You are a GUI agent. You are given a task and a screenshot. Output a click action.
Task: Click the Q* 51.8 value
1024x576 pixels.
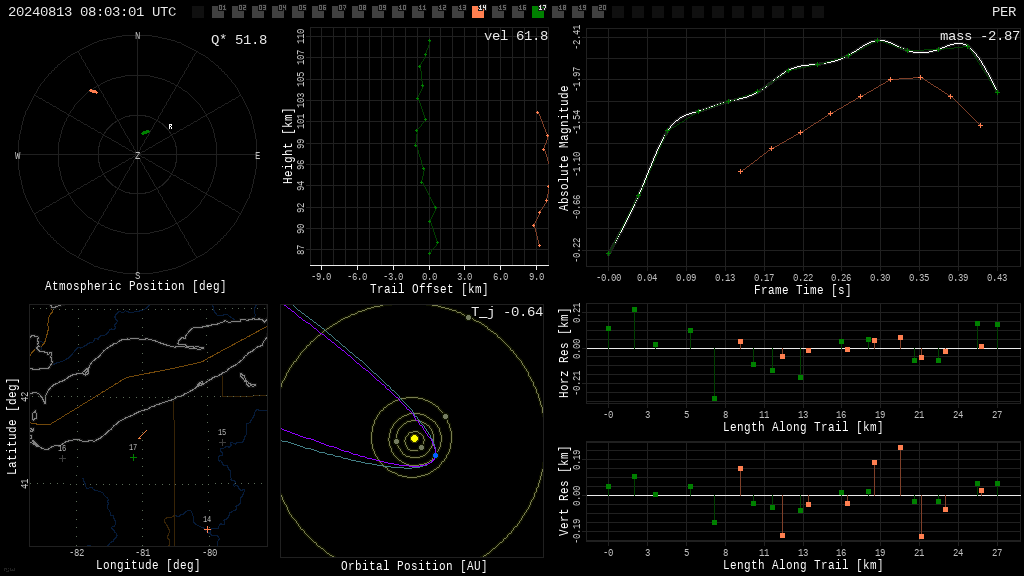click(x=239, y=40)
